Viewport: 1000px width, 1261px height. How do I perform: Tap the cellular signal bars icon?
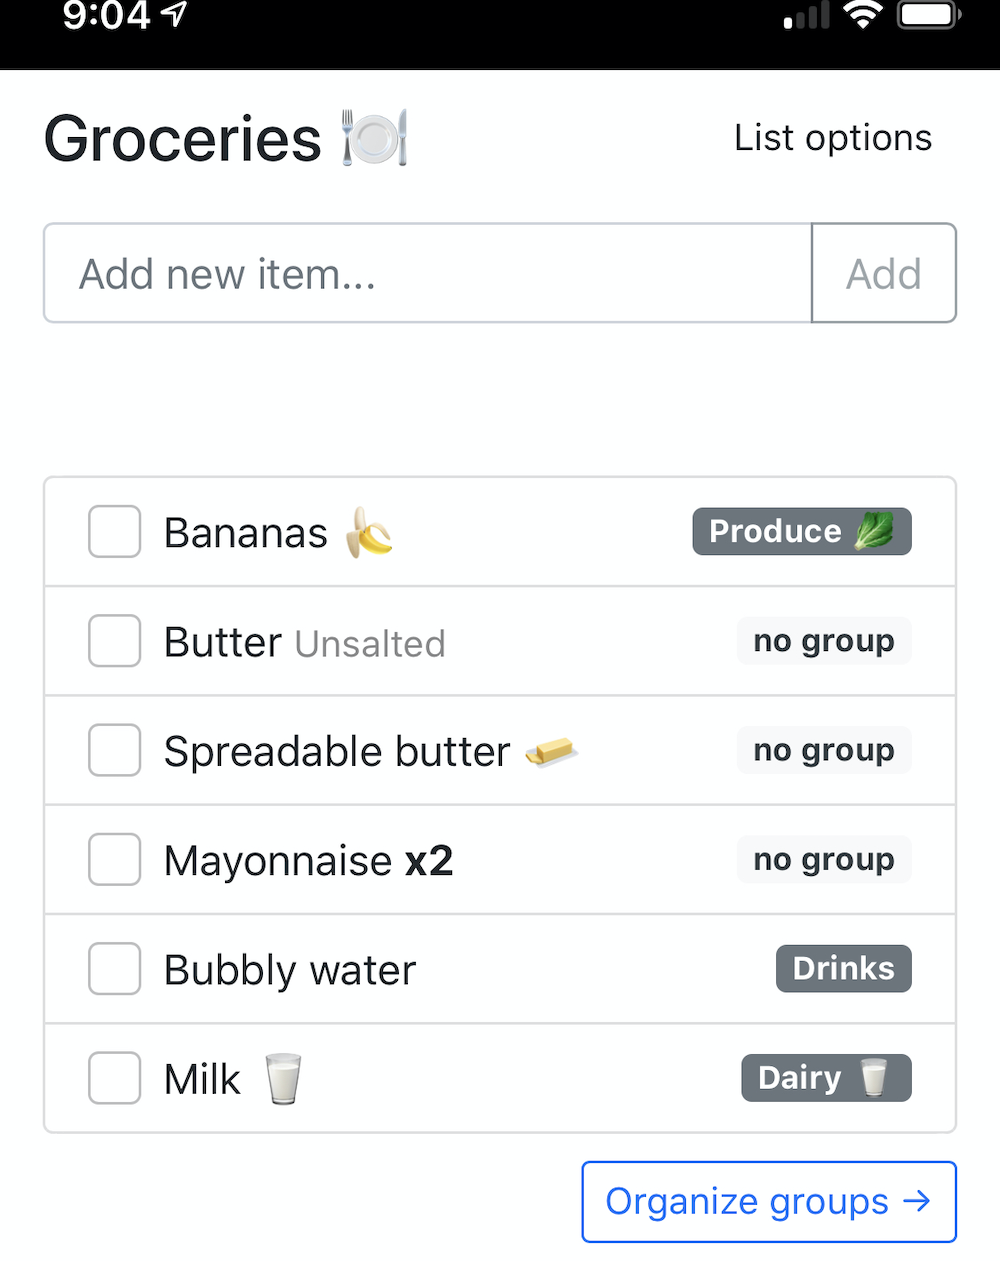pos(806,16)
